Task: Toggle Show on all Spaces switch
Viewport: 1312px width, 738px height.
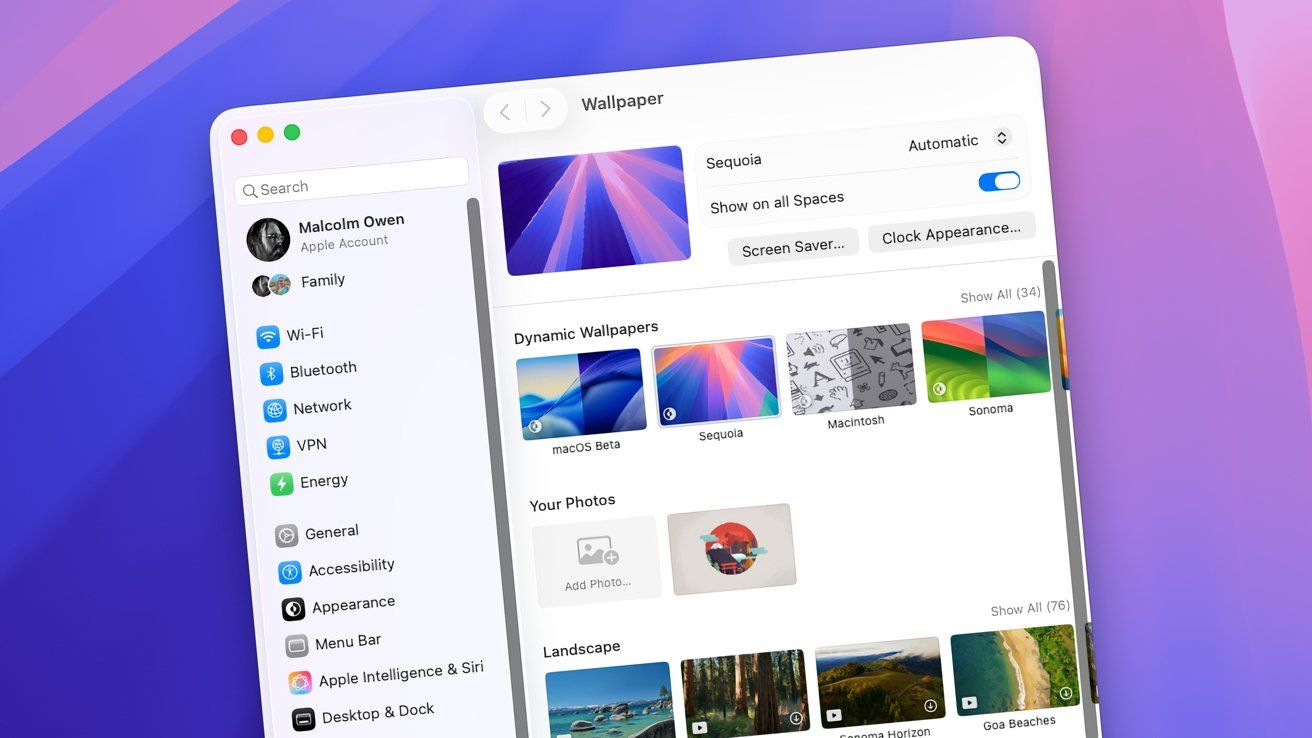Action: click(x=998, y=182)
